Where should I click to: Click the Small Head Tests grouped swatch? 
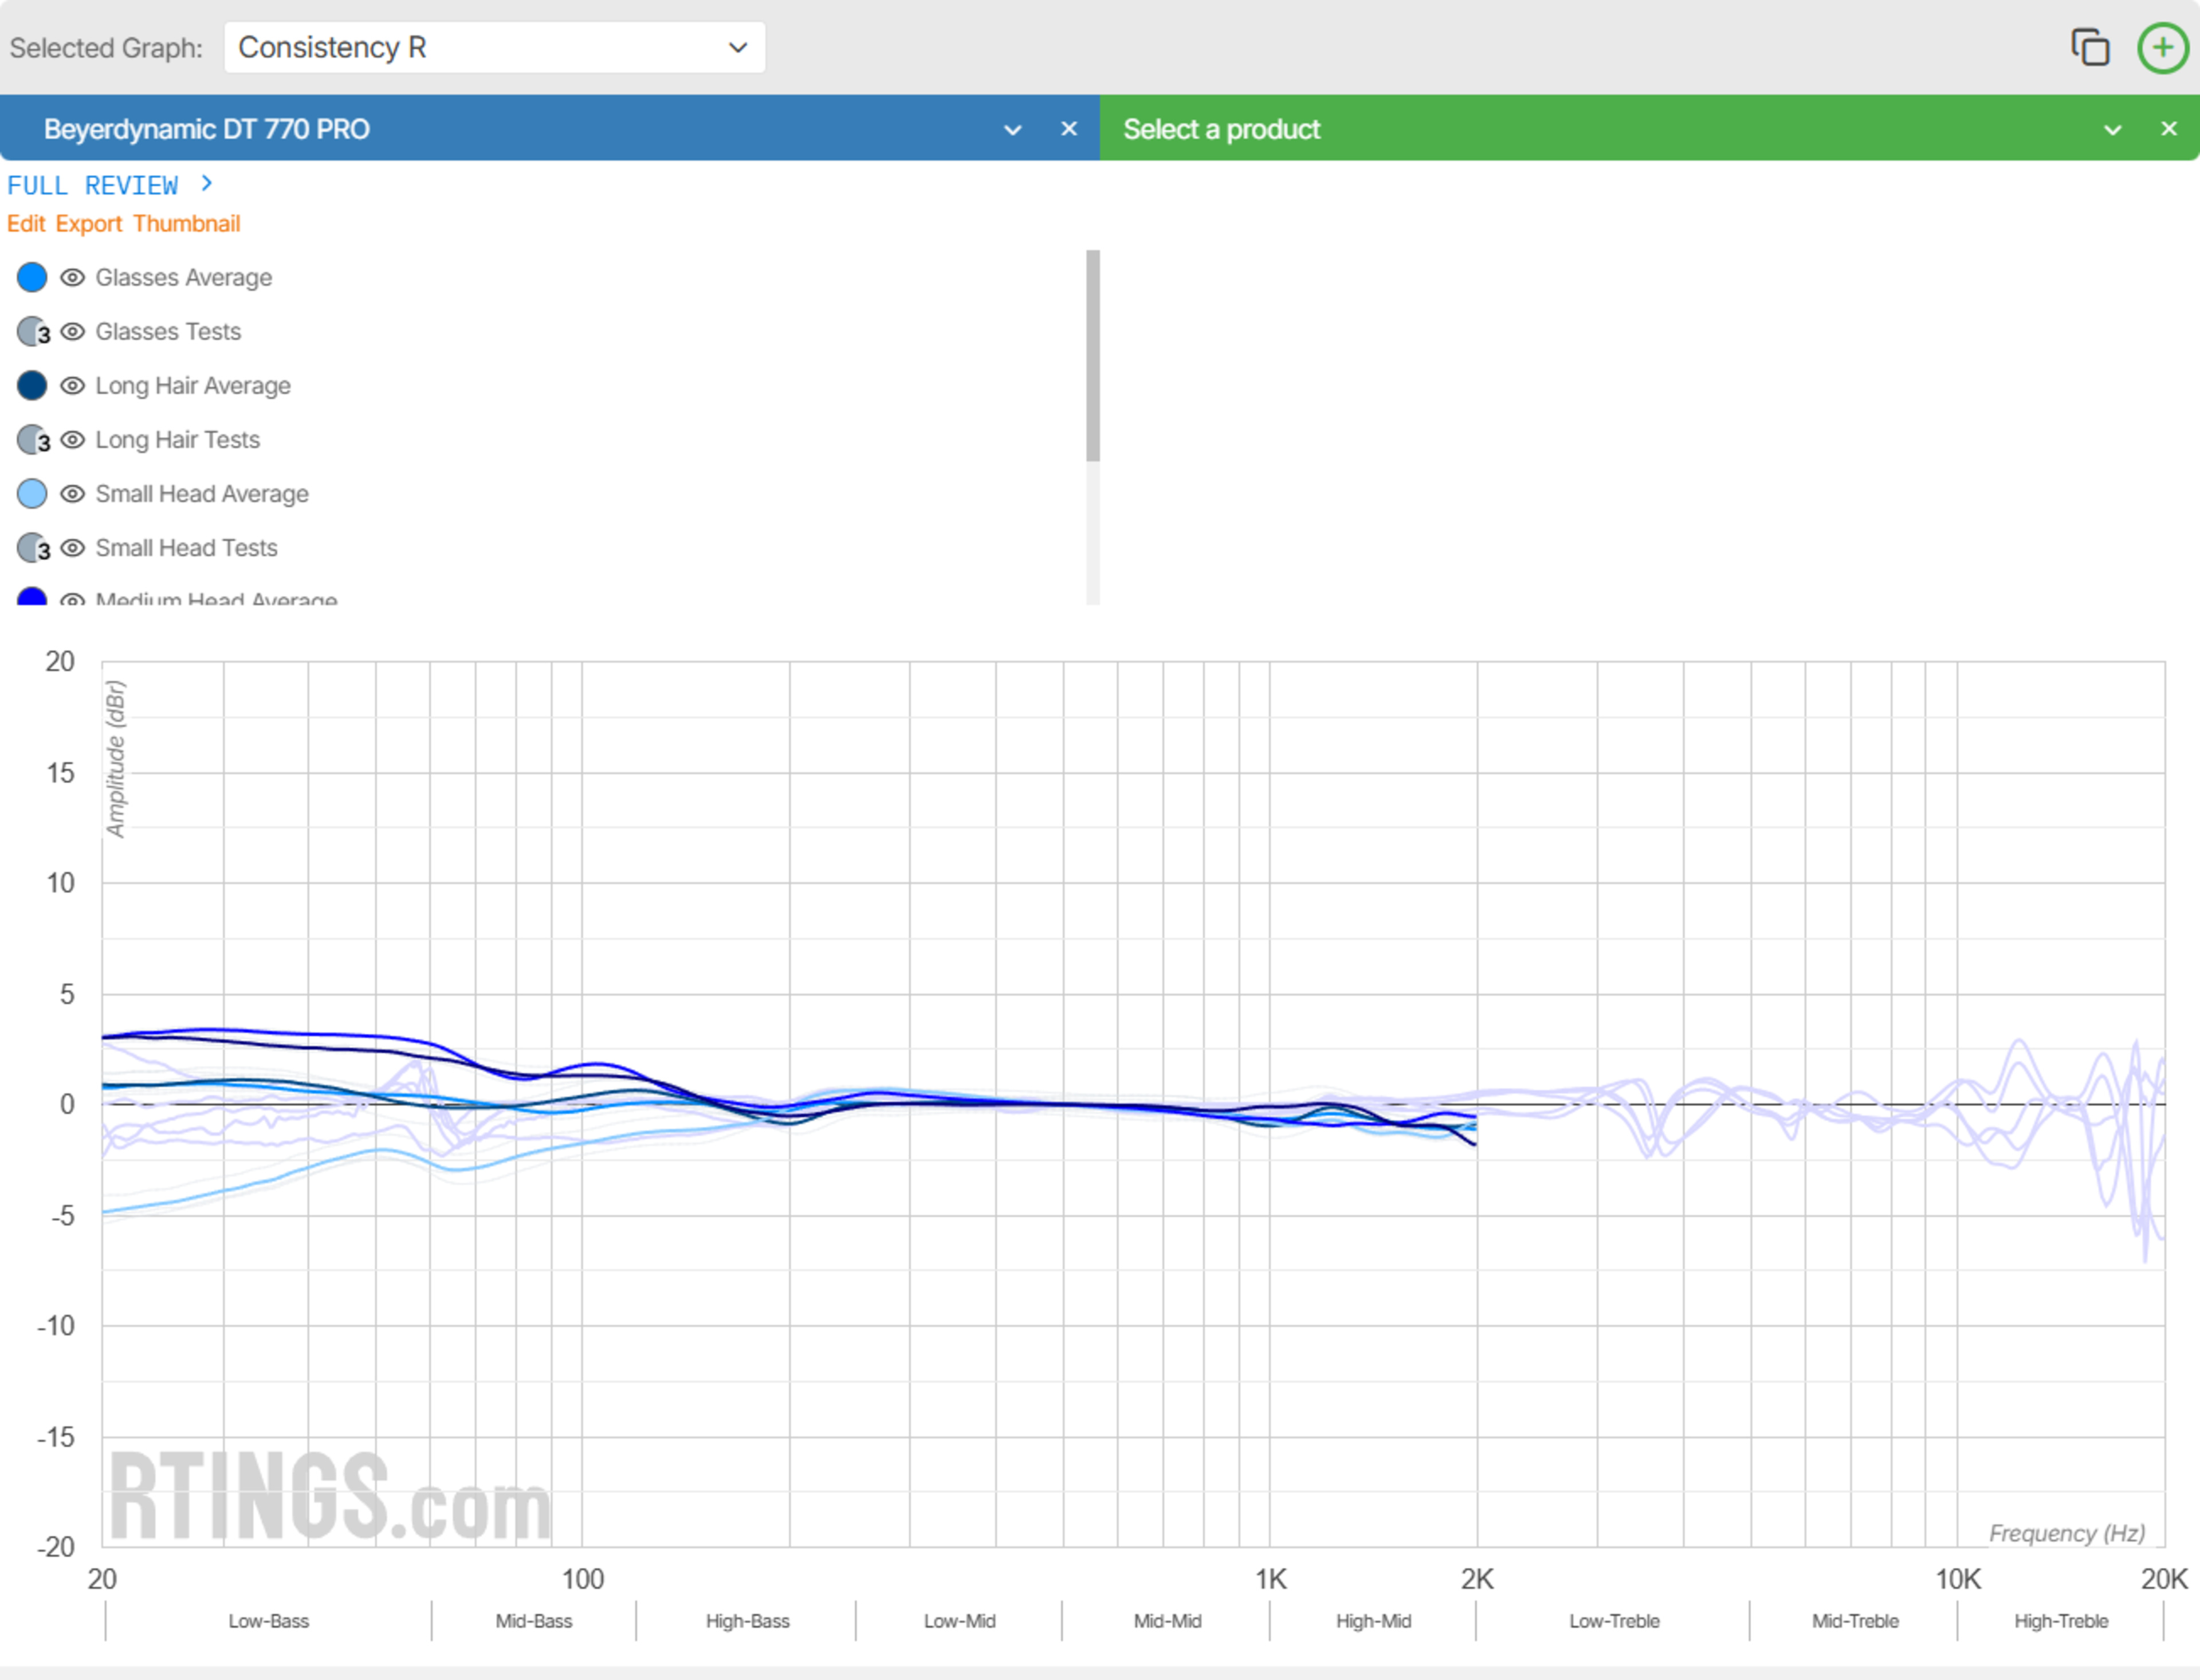(x=34, y=548)
